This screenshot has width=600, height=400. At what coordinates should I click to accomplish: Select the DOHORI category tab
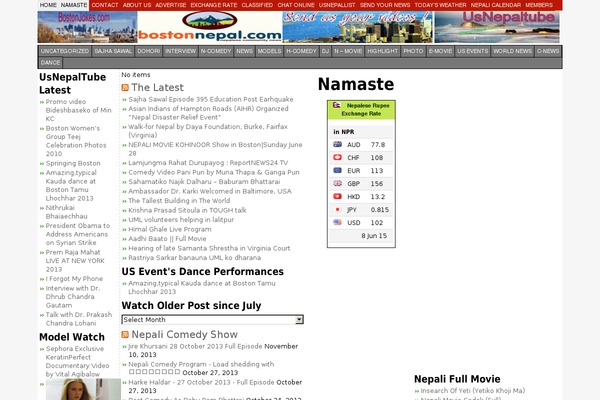coord(148,51)
